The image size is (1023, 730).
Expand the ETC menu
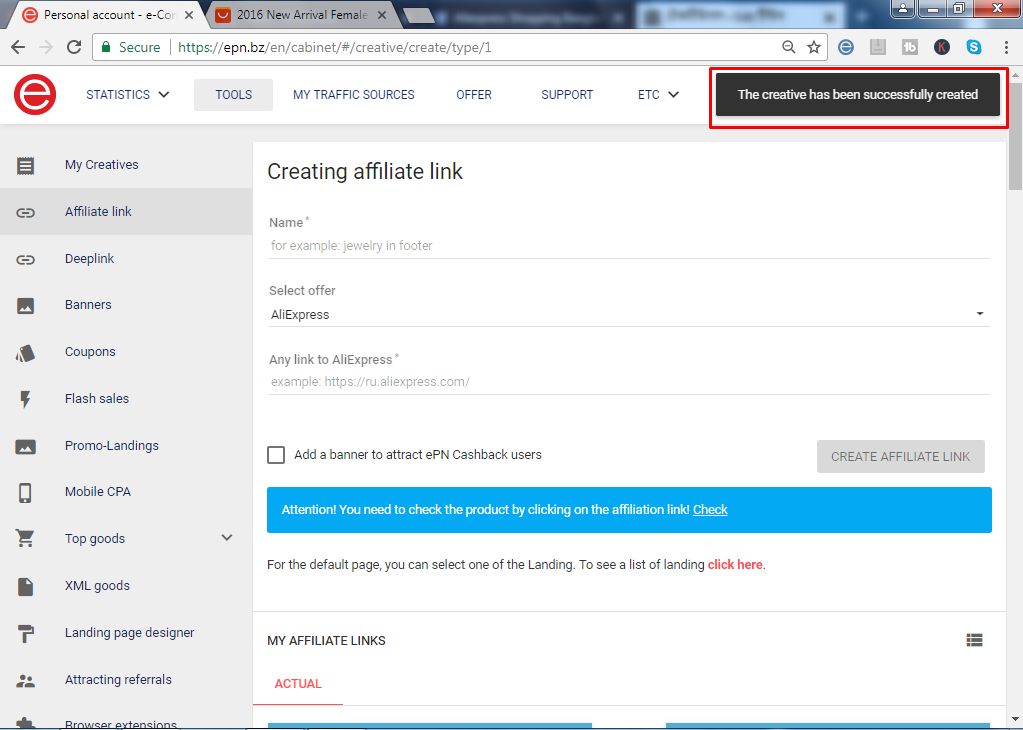(x=658, y=95)
